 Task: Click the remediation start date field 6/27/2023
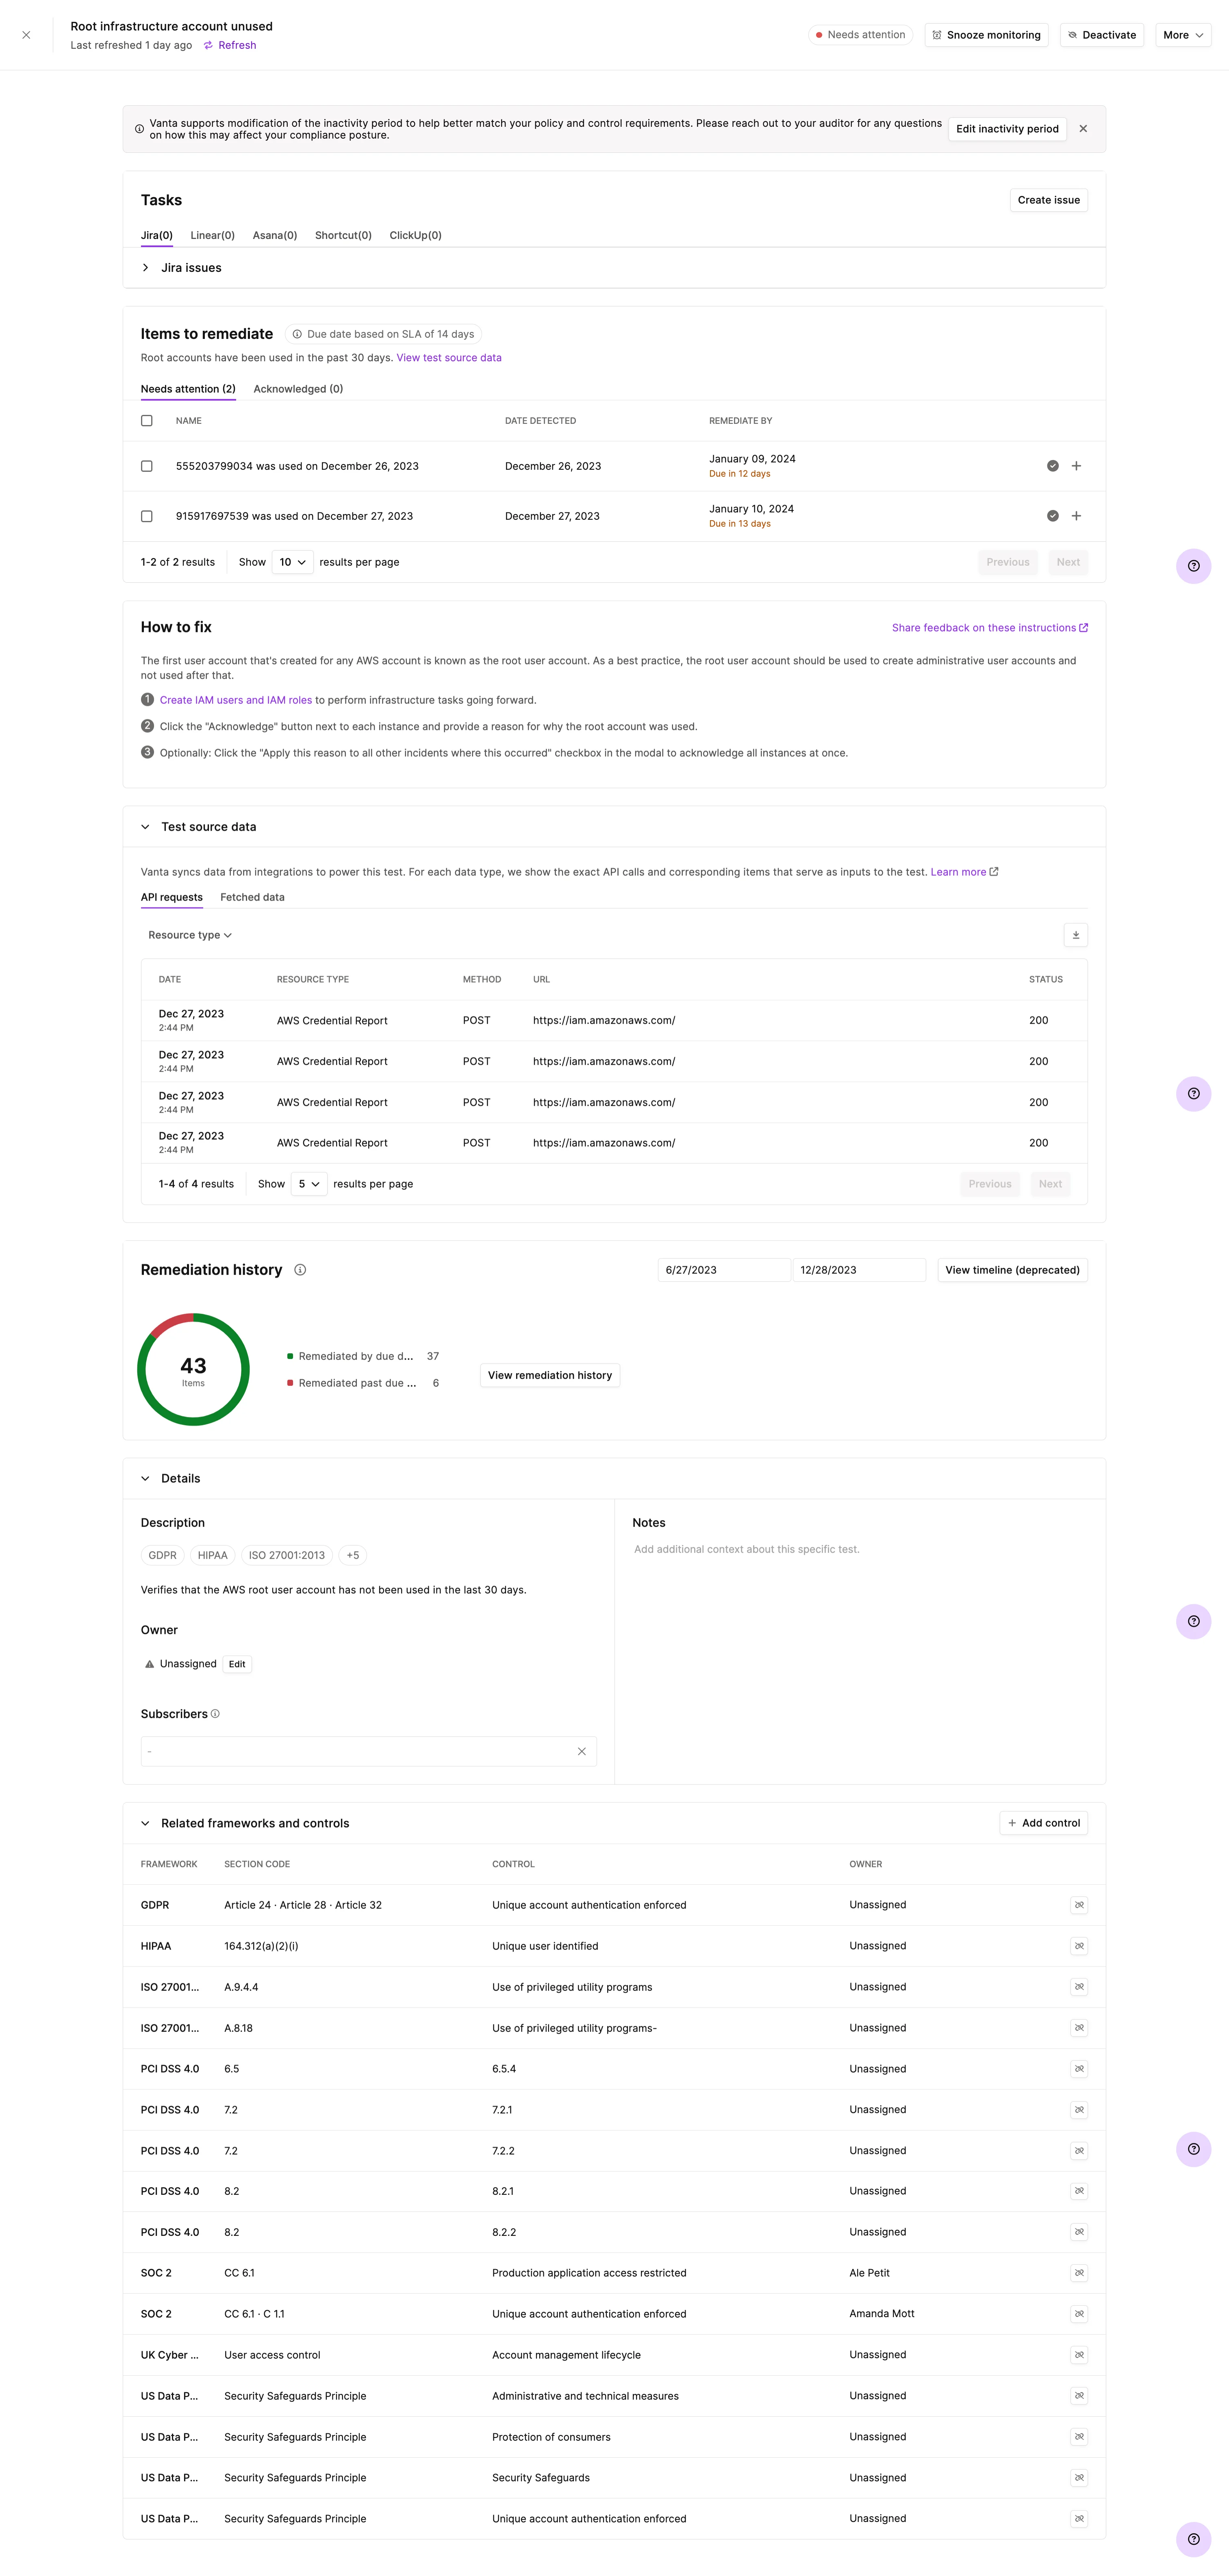pyautogui.click(x=723, y=1270)
